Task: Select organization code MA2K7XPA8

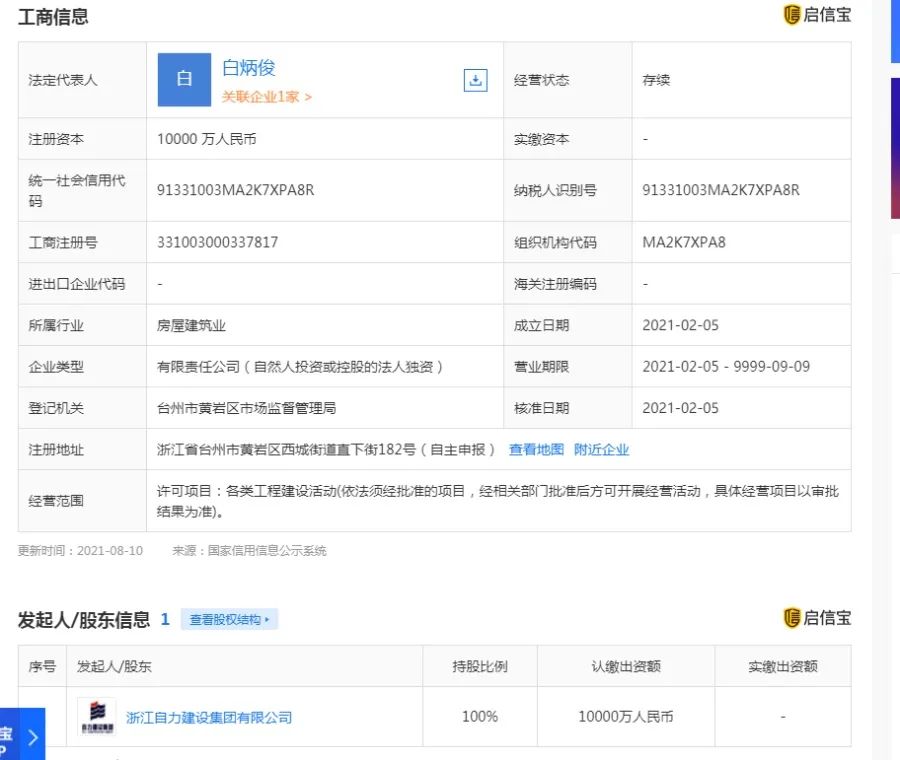Action: point(684,242)
